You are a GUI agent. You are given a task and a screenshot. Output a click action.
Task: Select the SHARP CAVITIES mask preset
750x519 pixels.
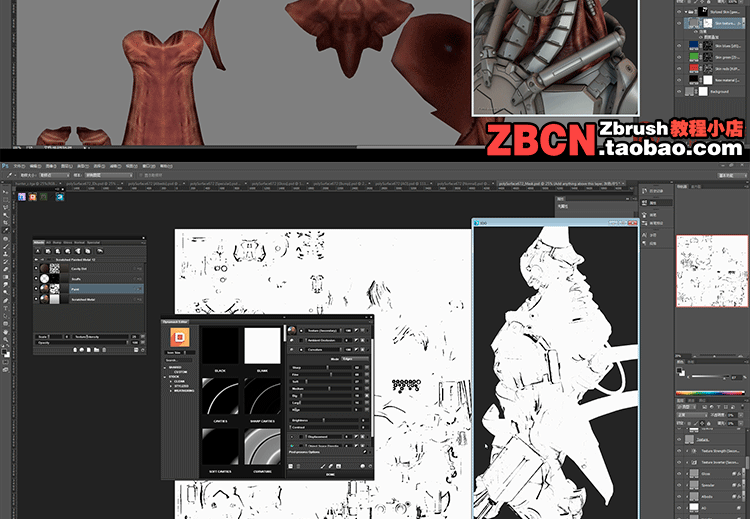[263, 396]
